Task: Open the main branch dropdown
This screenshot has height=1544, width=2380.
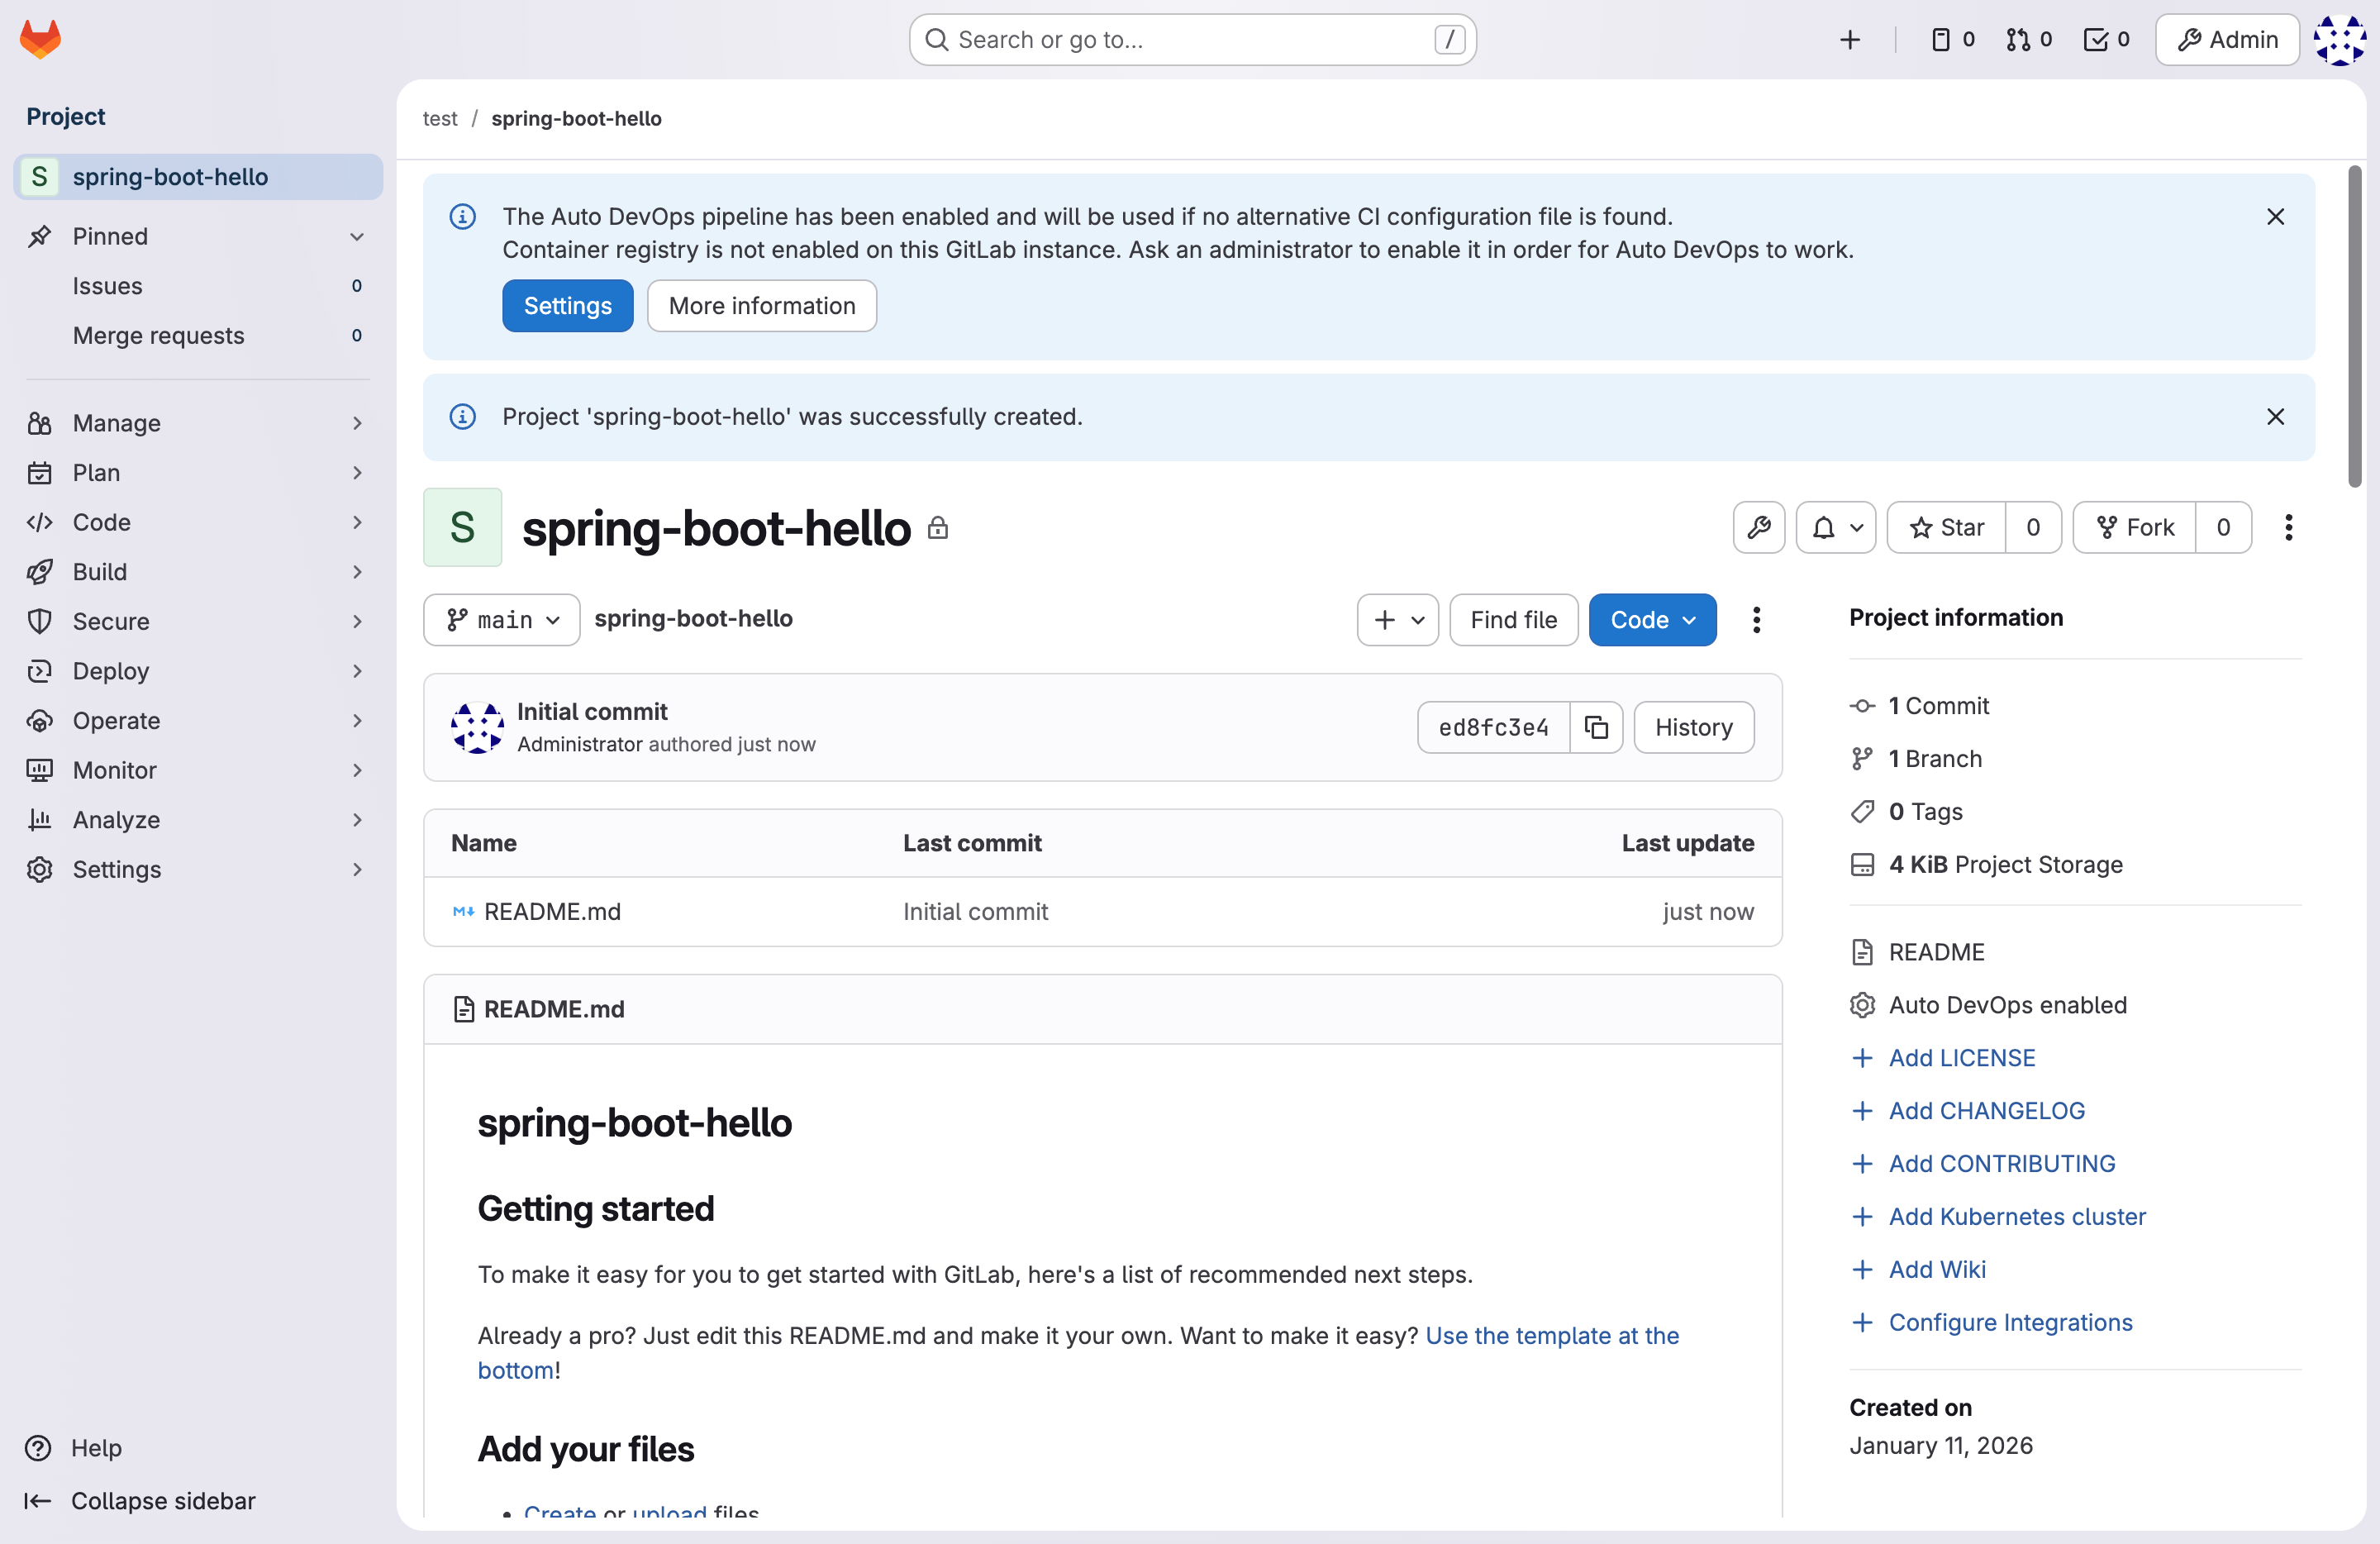Action: (502, 619)
